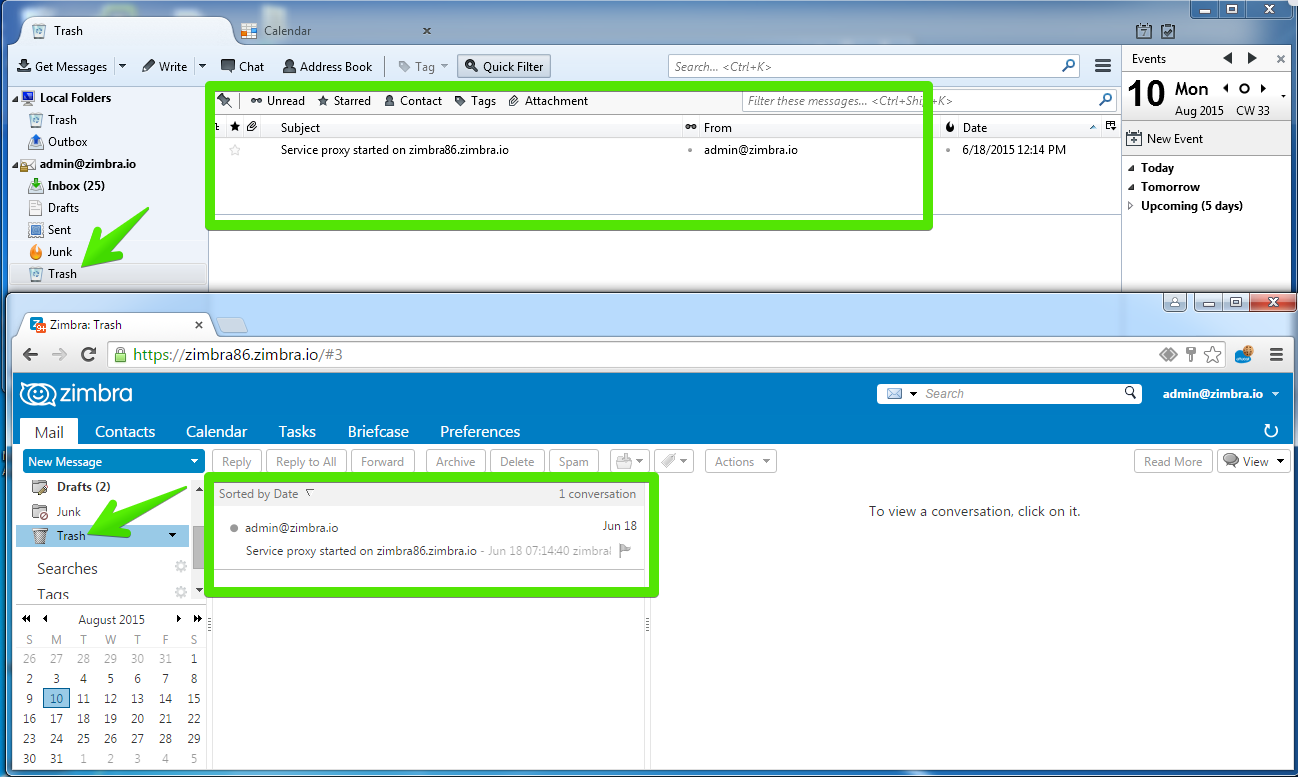Open the Write button dropdown arrow

201,67
